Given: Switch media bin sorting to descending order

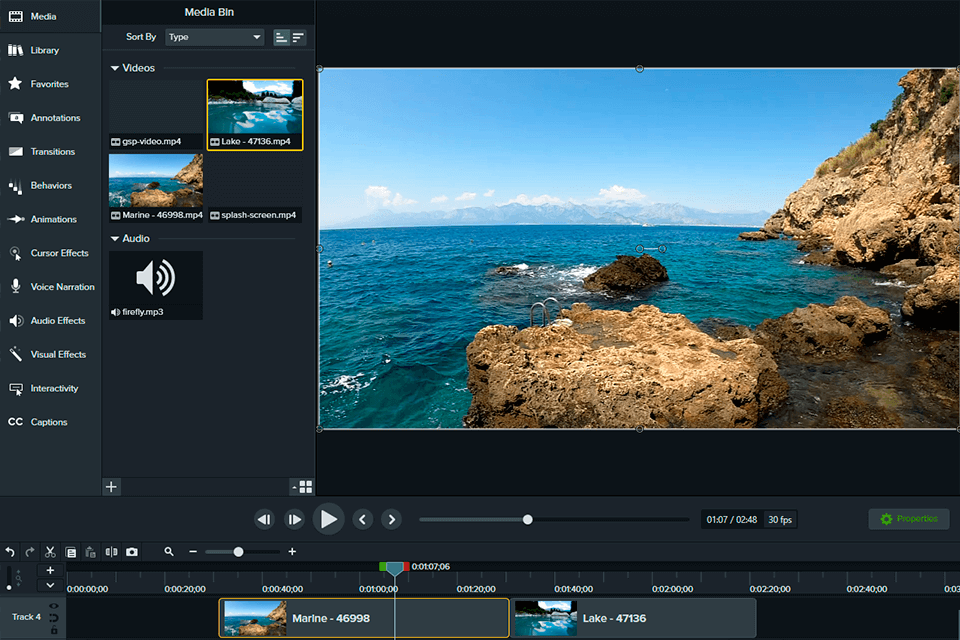Looking at the screenshot, I should tap(298, 37).
